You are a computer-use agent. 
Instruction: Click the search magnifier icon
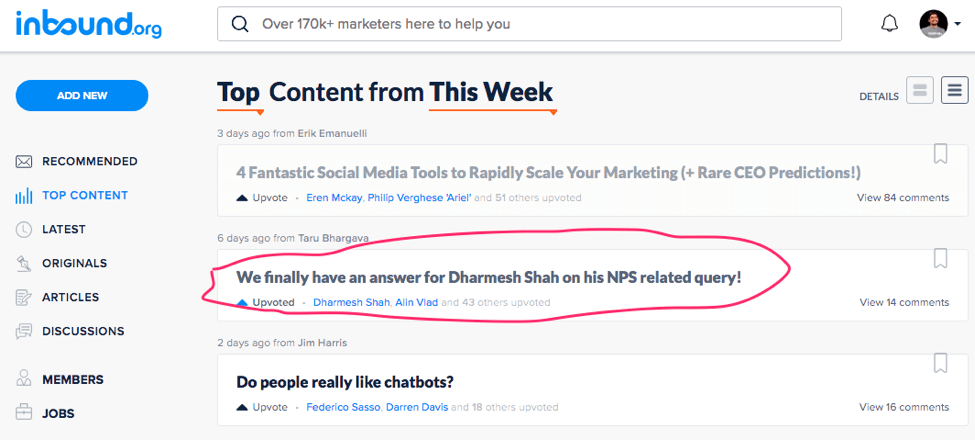tap(240, 24)
